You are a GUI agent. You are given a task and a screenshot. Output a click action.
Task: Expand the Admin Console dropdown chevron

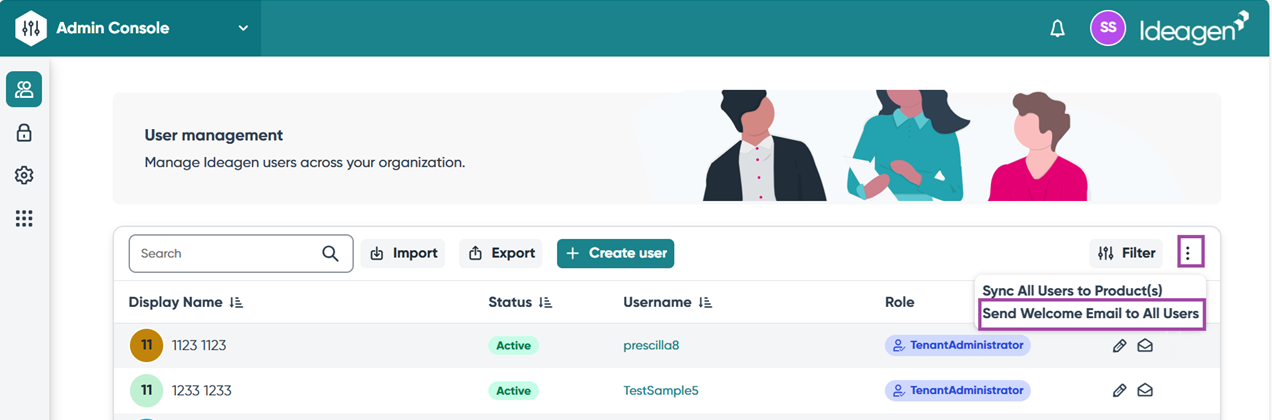[x=243, y=28]
